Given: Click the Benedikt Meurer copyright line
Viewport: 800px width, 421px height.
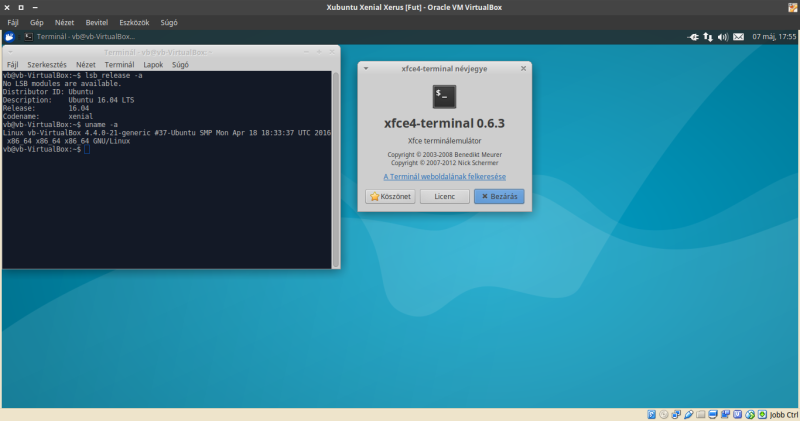Looking at the screenshot, I should (444, 155).
